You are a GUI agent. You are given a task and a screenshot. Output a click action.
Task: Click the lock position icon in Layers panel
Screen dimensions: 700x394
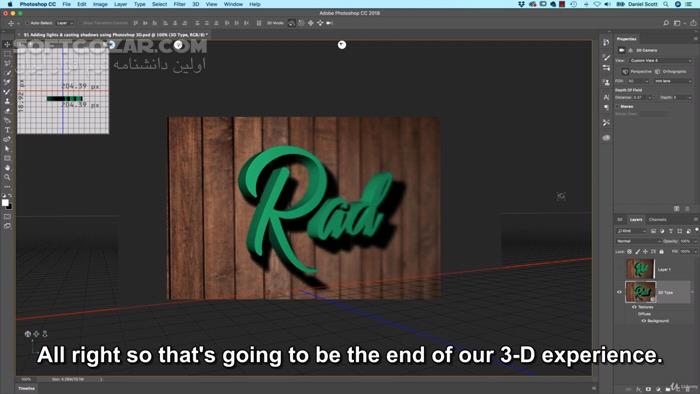point(646,252)
